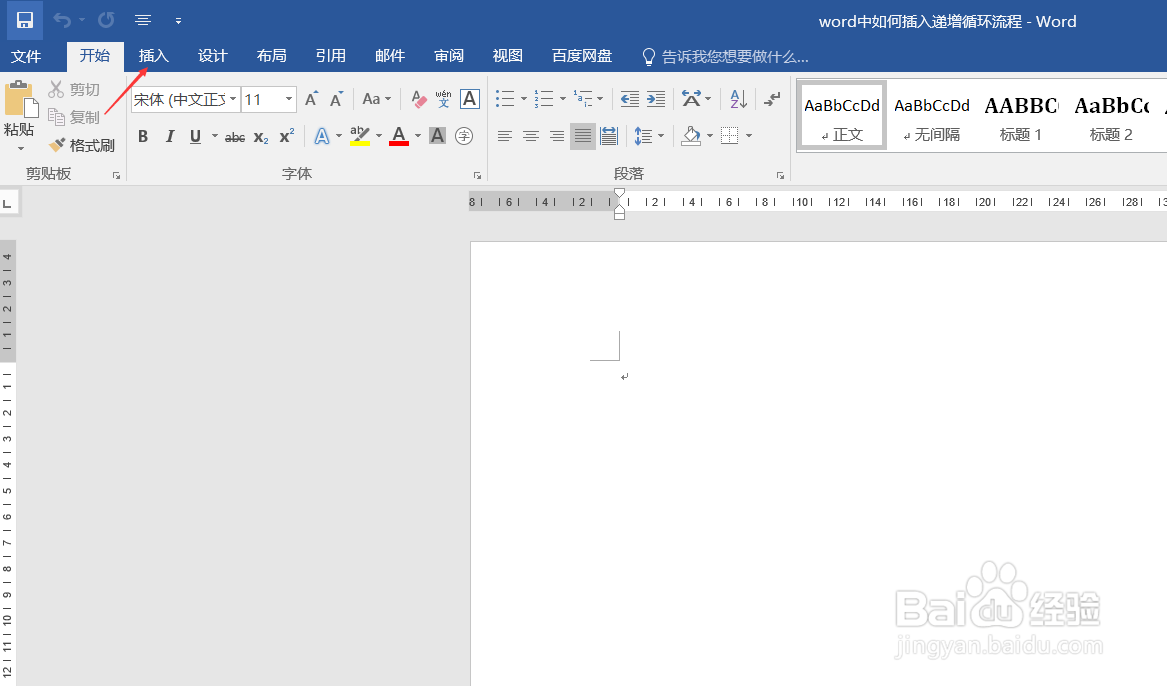Switch to the 插入 ribbon tab
The image size is (1167, 686).
153,56
